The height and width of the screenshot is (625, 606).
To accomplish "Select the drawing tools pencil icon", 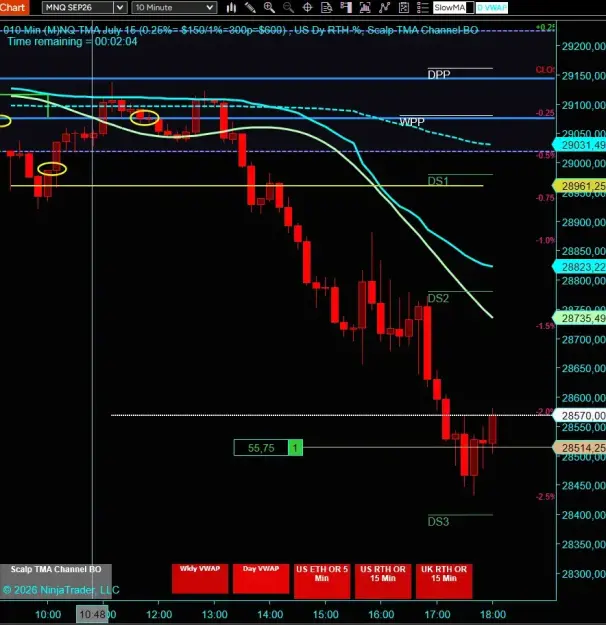I will point(250,8).
